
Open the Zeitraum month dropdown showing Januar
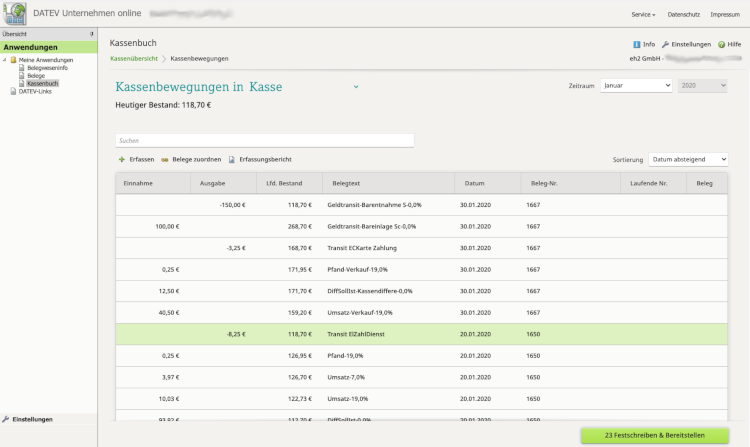pos(636,87)
